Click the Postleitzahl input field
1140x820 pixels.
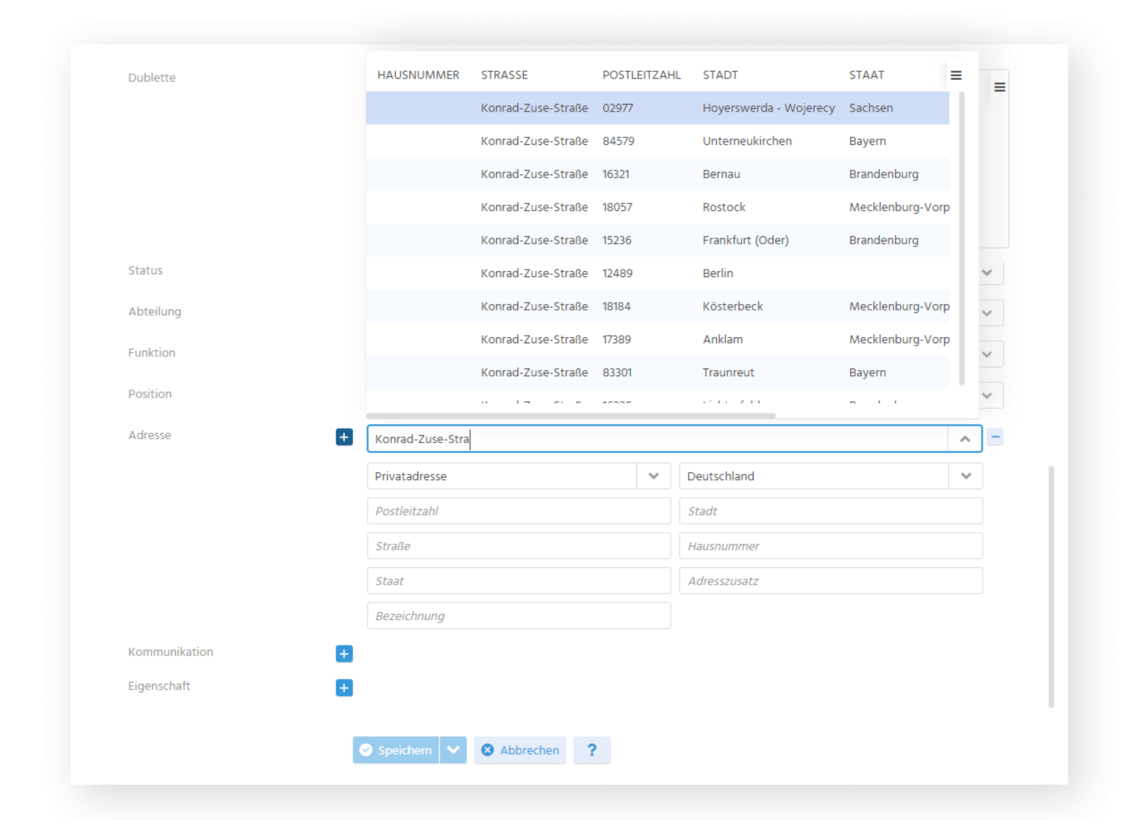[518, 511]
